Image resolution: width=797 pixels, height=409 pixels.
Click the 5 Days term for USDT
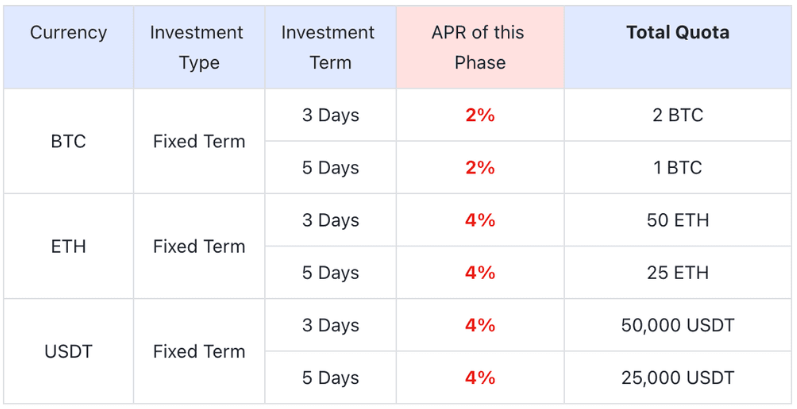[x=330, y=378]
